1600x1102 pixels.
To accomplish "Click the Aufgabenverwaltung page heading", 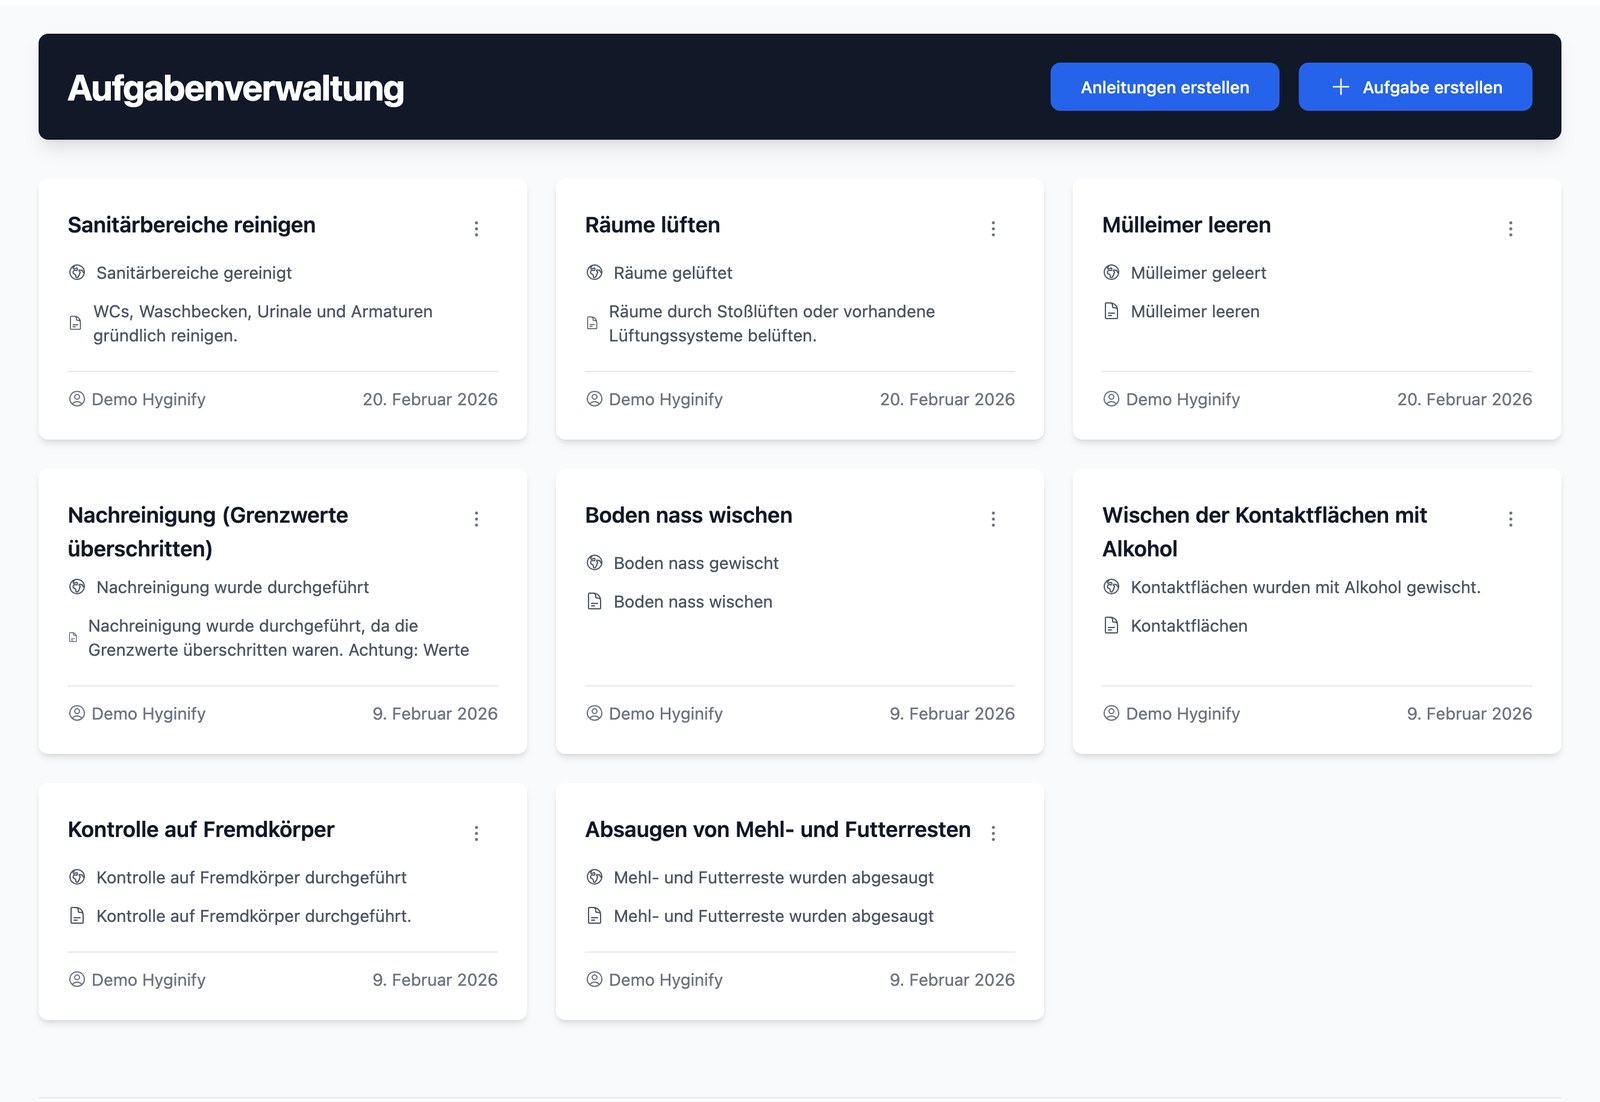I will pyautogui.click(x=236, y=88).
